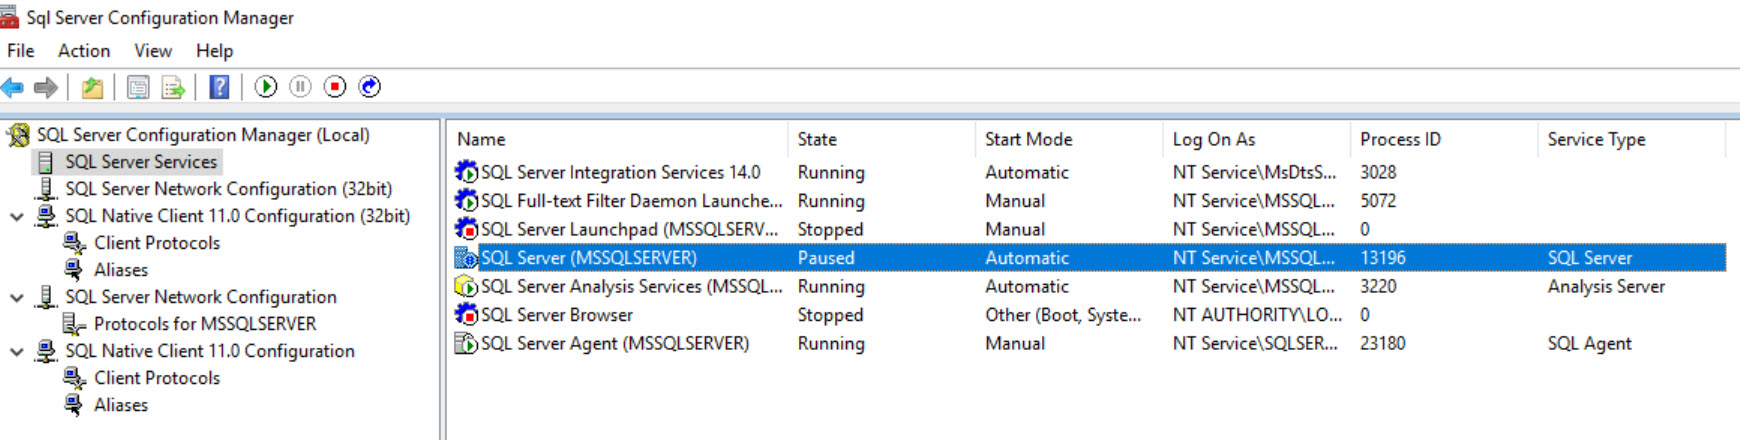Open the View menu

point(153,51)
